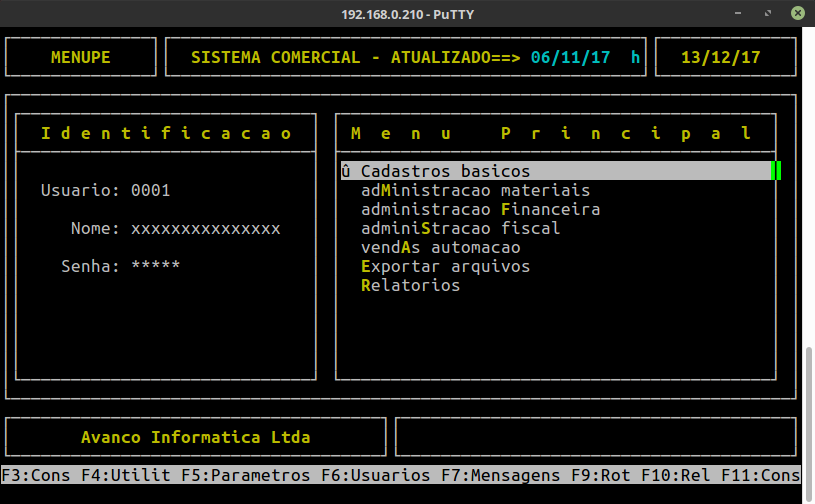Click the terminal's vertical scrollbar thumb

(x=808, y=420)
